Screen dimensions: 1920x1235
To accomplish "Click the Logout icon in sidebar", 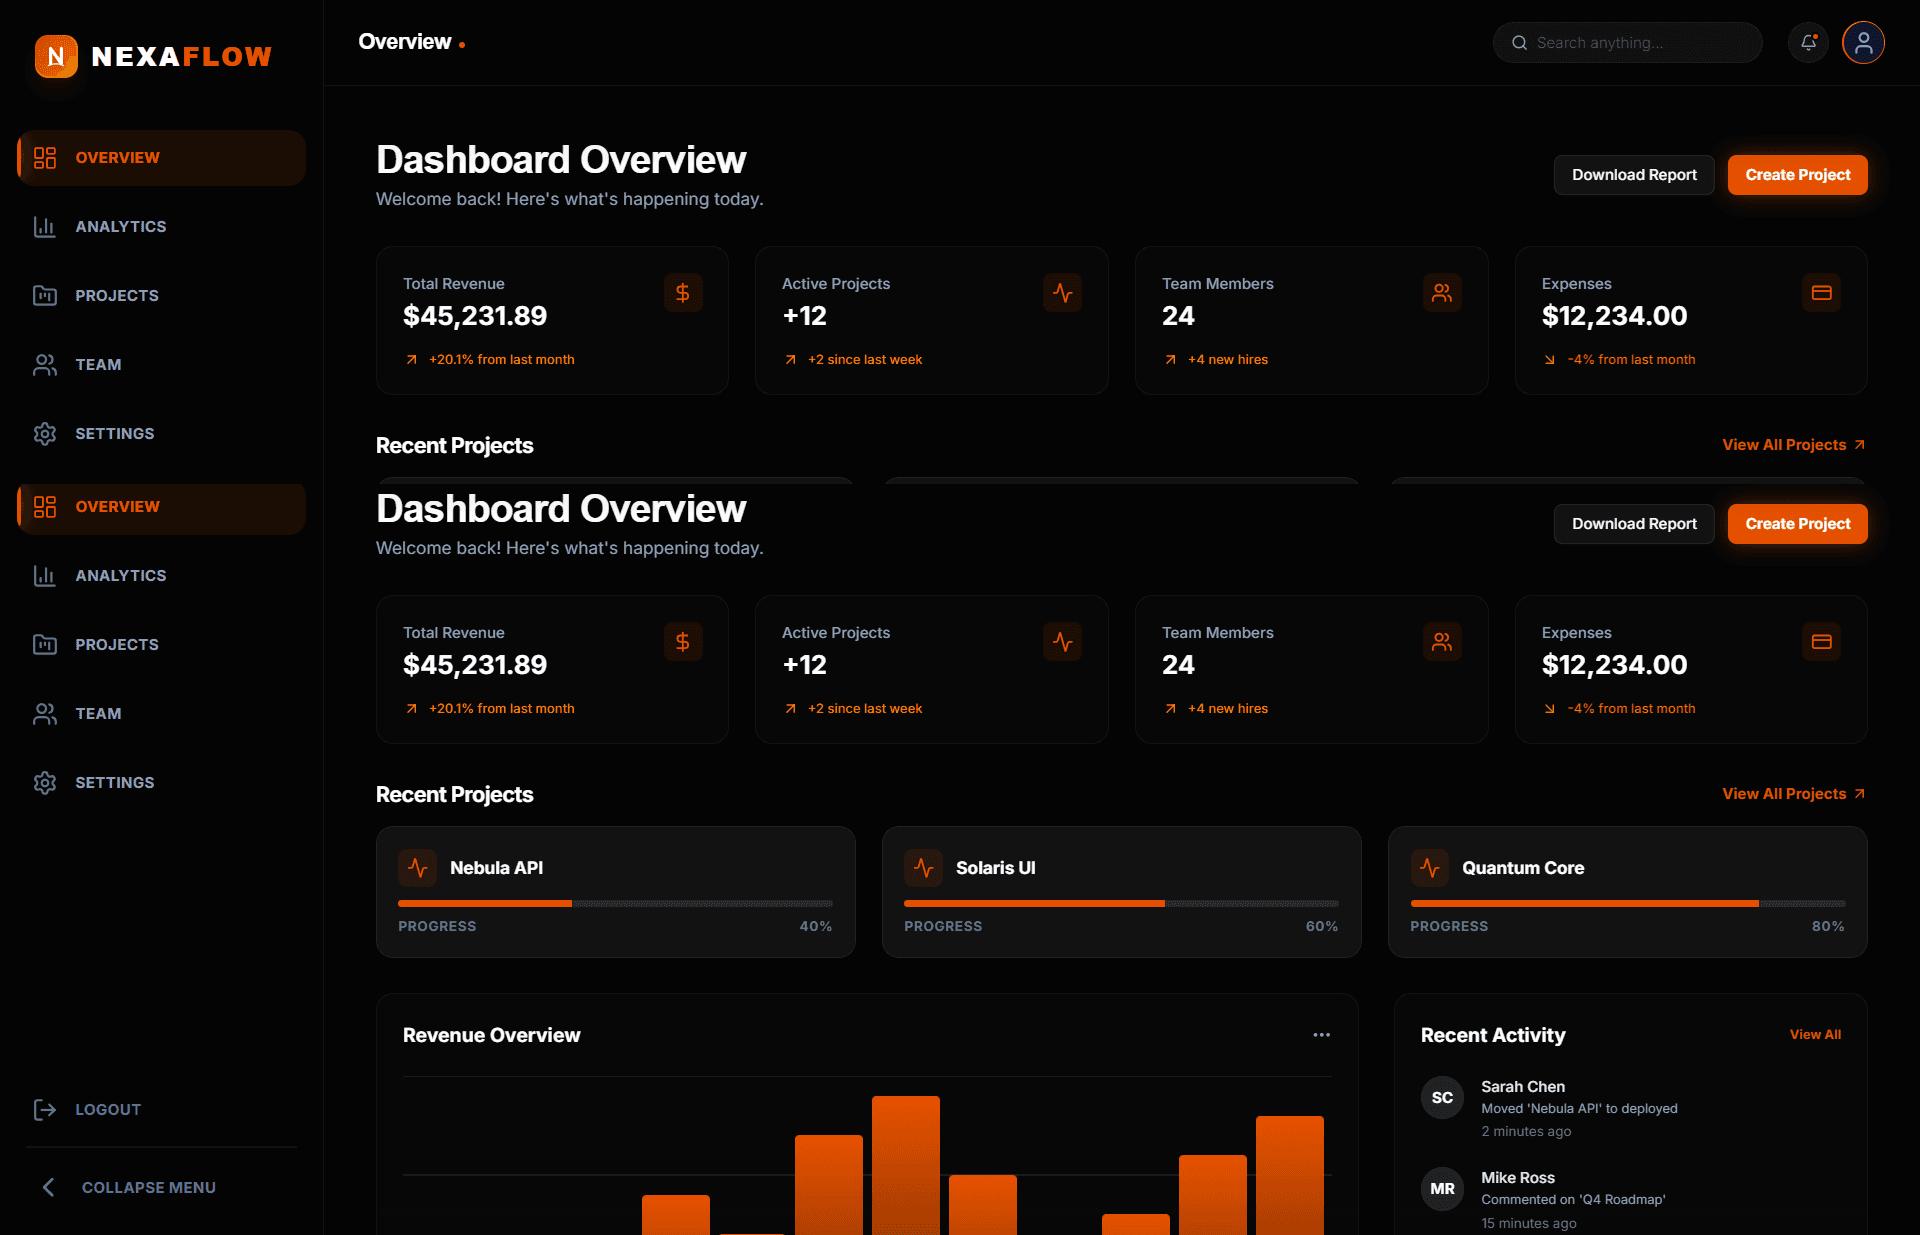I will tap(45, 1109).
